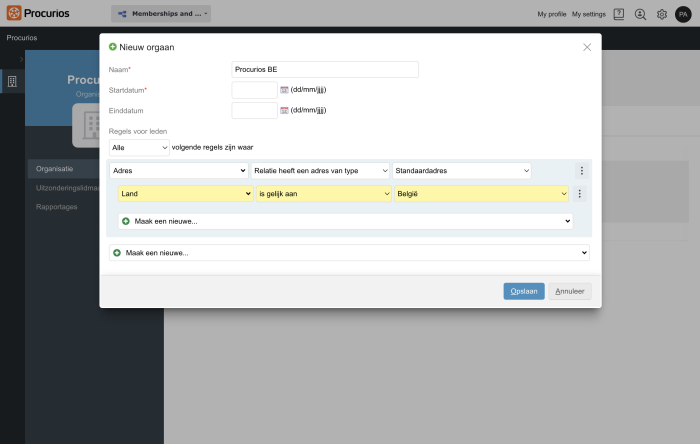Open calendar picker for Einddatum
Image resolution: width=700 pixels, height=444 pixels.
[284, 110]
